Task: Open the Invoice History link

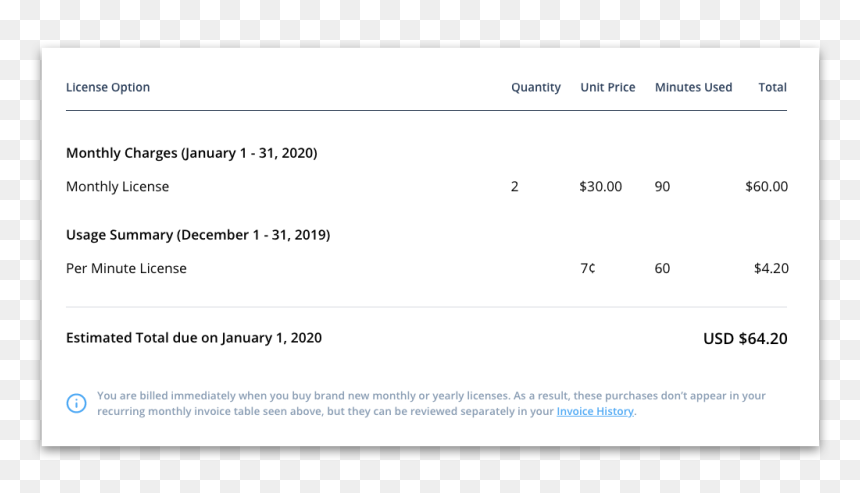Action: [595, 411]
